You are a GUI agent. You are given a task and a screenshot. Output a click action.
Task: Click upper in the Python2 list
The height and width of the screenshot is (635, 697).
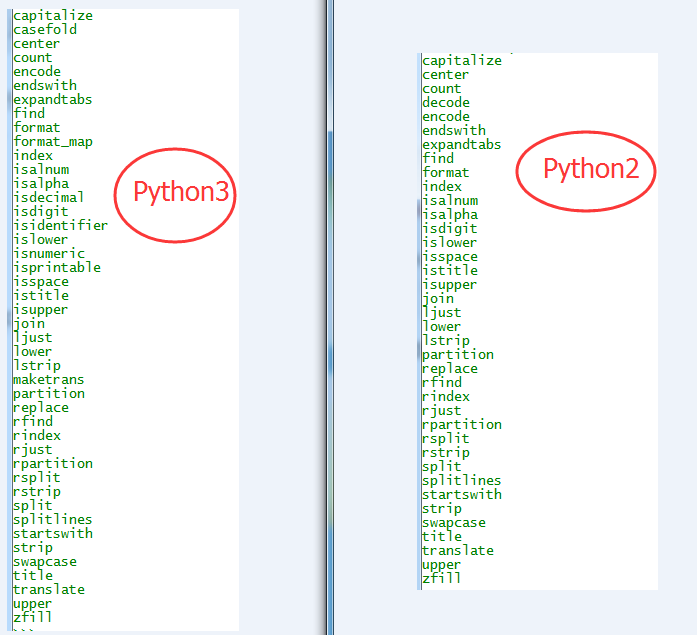[x=441, y=565]
